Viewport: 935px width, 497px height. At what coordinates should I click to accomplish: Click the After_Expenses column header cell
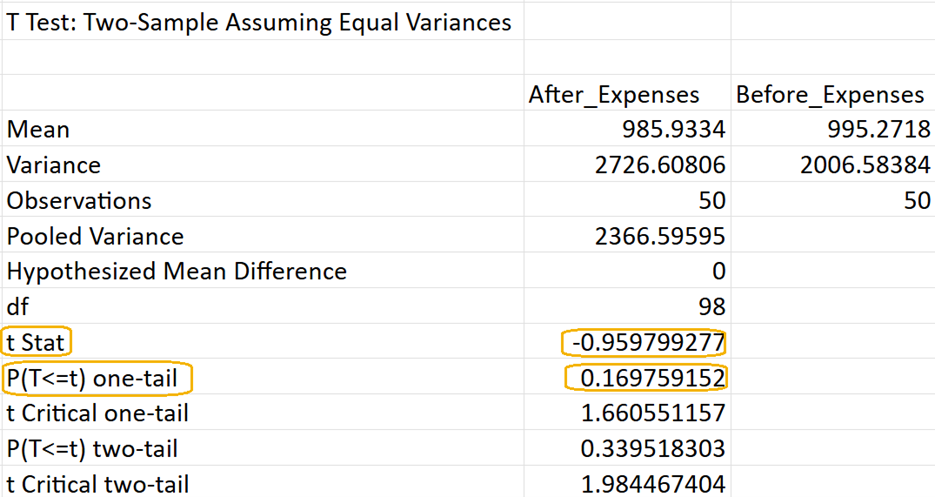click(614, 94)
